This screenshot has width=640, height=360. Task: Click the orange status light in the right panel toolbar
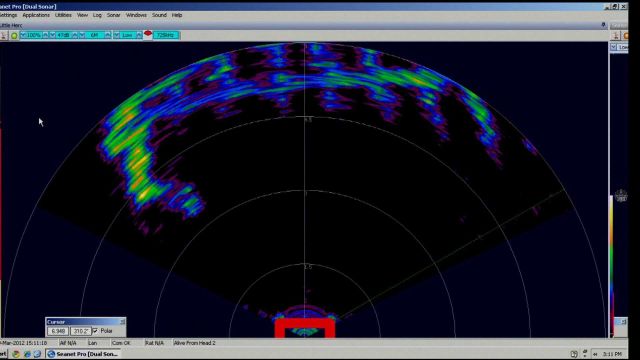[626, 36]
